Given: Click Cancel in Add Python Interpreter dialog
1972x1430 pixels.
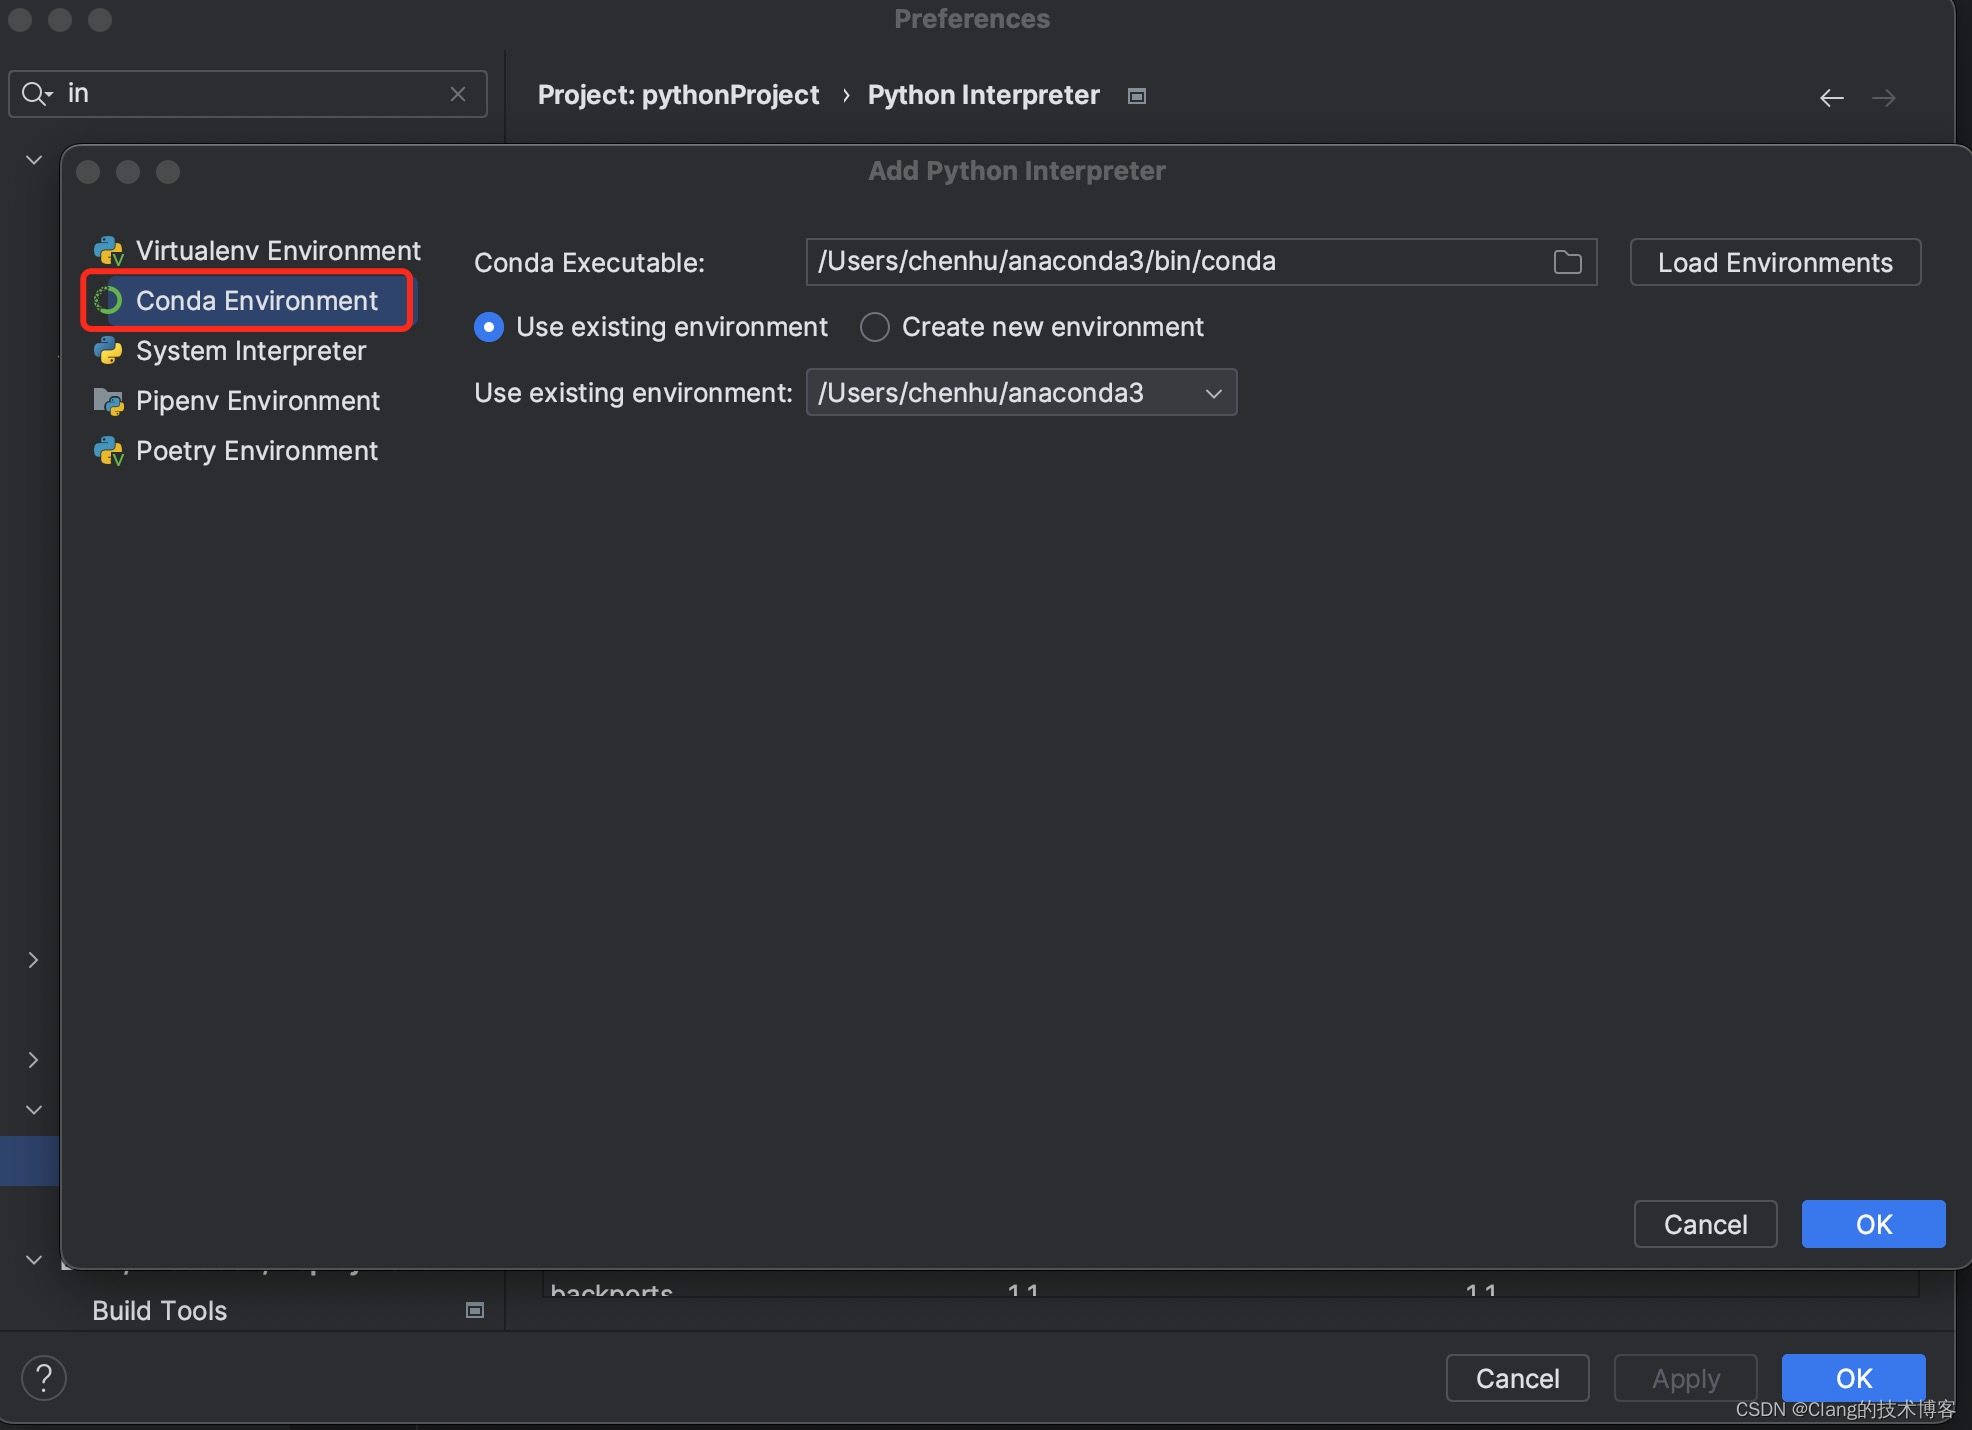Looking at the screenshot, I should [1705, 1224].
